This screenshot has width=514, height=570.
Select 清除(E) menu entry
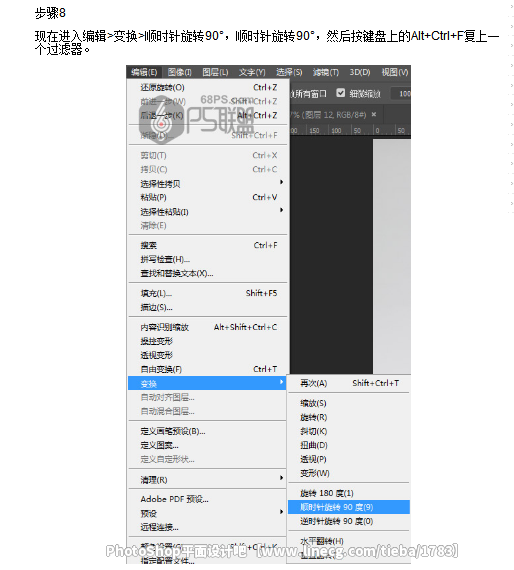click(x=208, y=225)
